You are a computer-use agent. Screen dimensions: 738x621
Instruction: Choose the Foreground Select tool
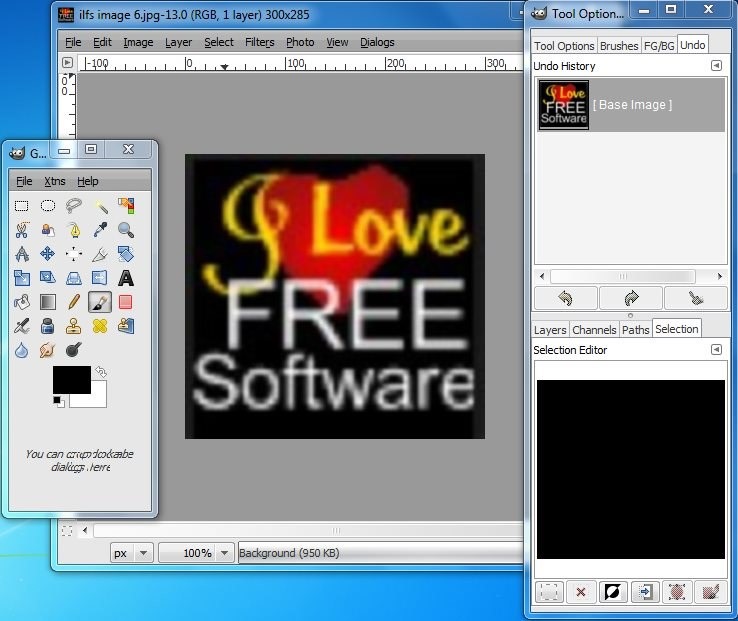point(48,230)
